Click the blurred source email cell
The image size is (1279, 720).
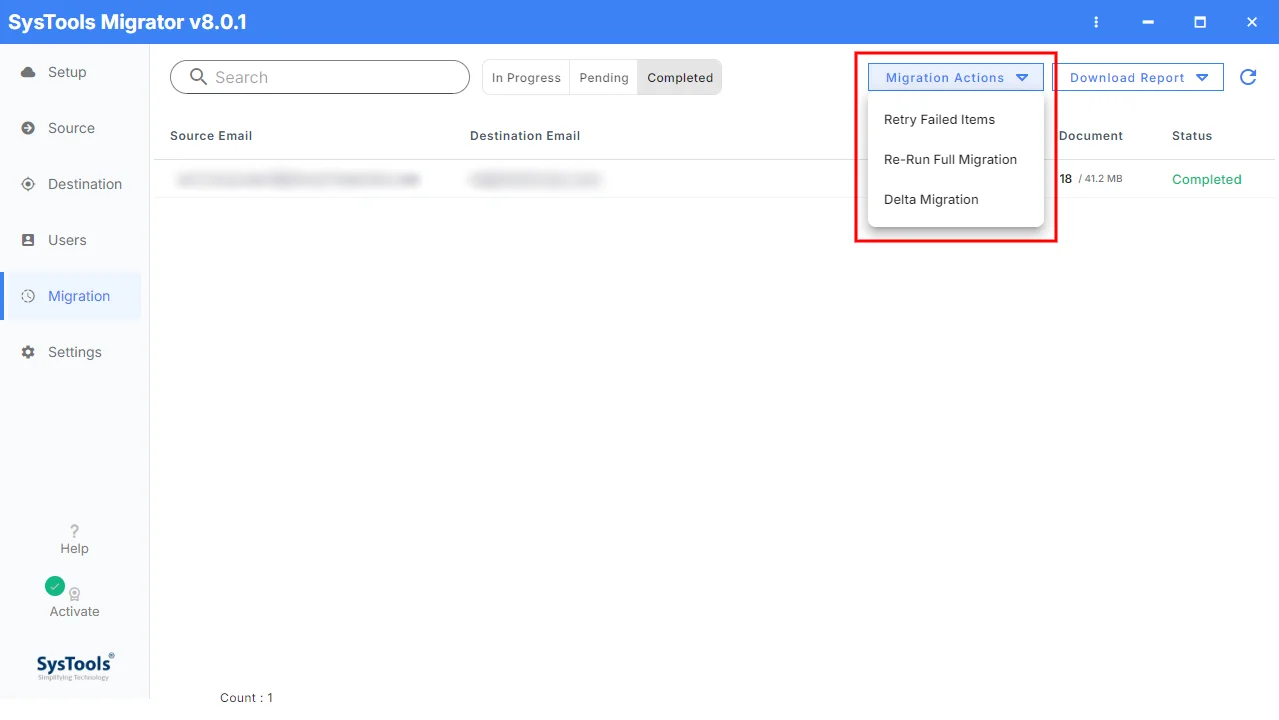tap(298, 180)
